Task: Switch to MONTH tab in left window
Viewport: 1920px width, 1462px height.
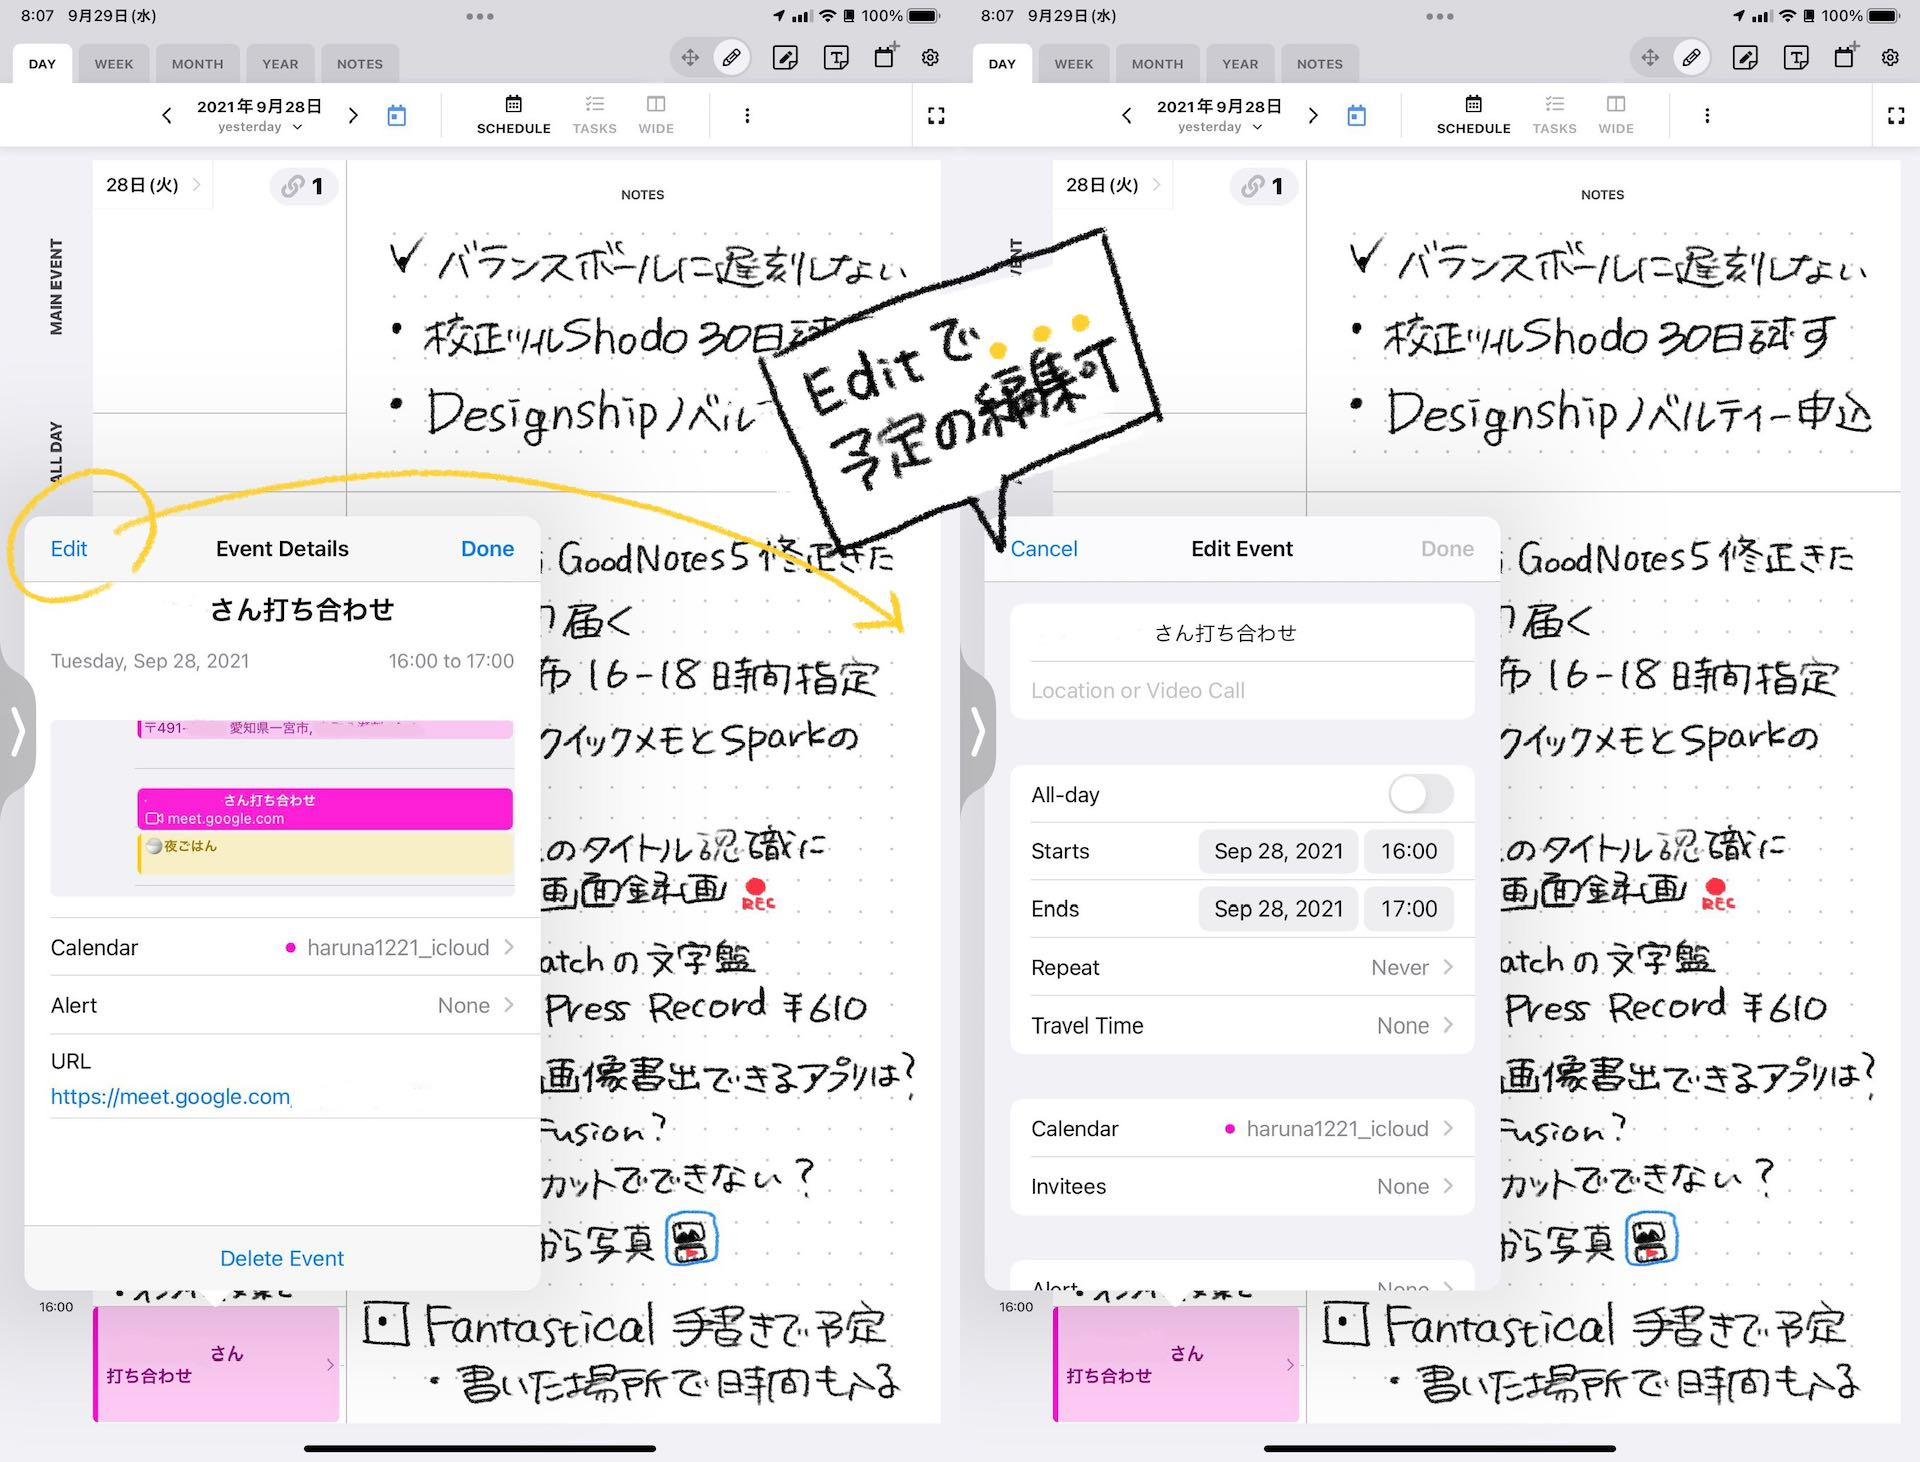Action: (x=197, y=64)
